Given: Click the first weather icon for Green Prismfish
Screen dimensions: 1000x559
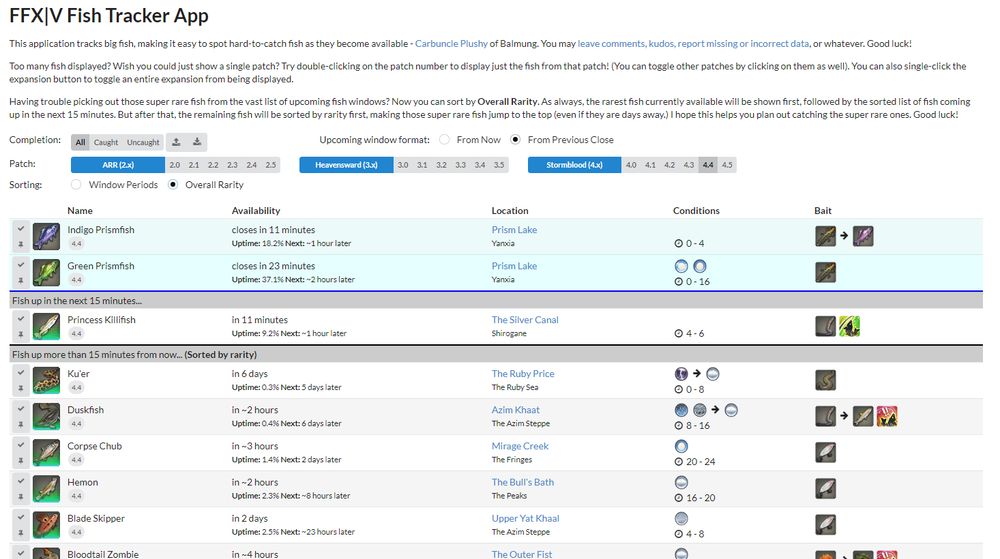Looking at the screenshot, I should tap(681, 266).
